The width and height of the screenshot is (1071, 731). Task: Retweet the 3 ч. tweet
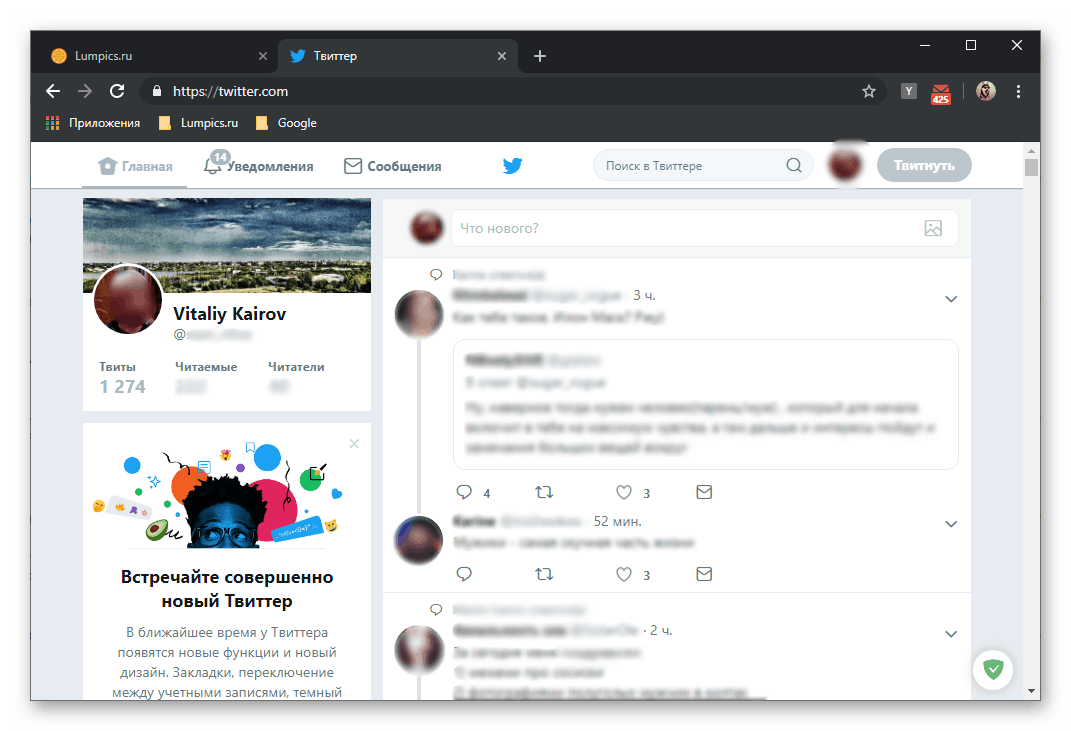point(544,492)
